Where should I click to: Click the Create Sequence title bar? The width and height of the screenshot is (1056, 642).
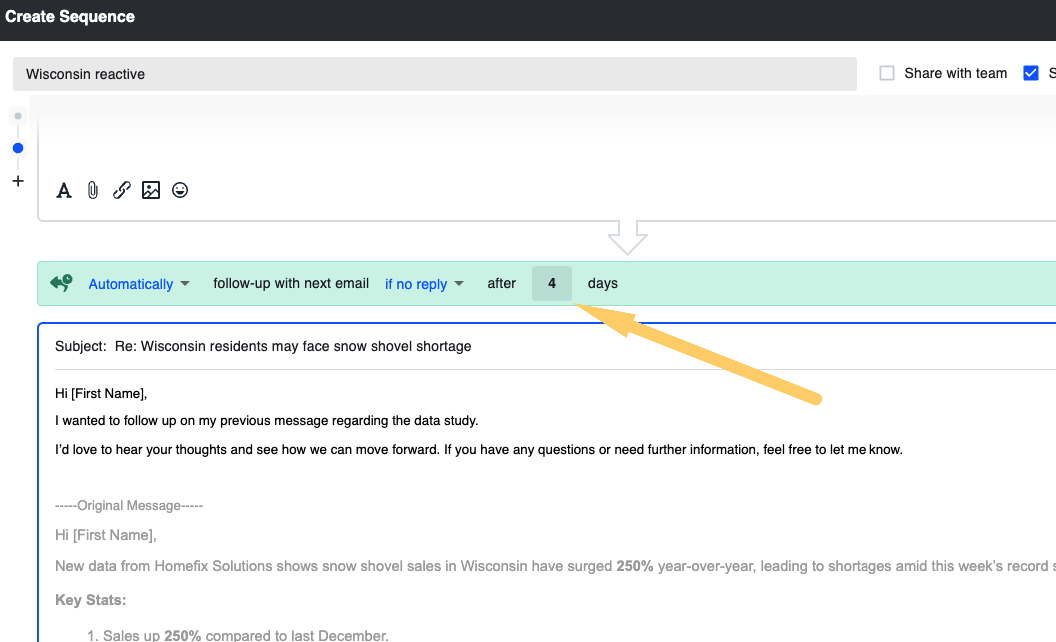[x=70, y=17]
